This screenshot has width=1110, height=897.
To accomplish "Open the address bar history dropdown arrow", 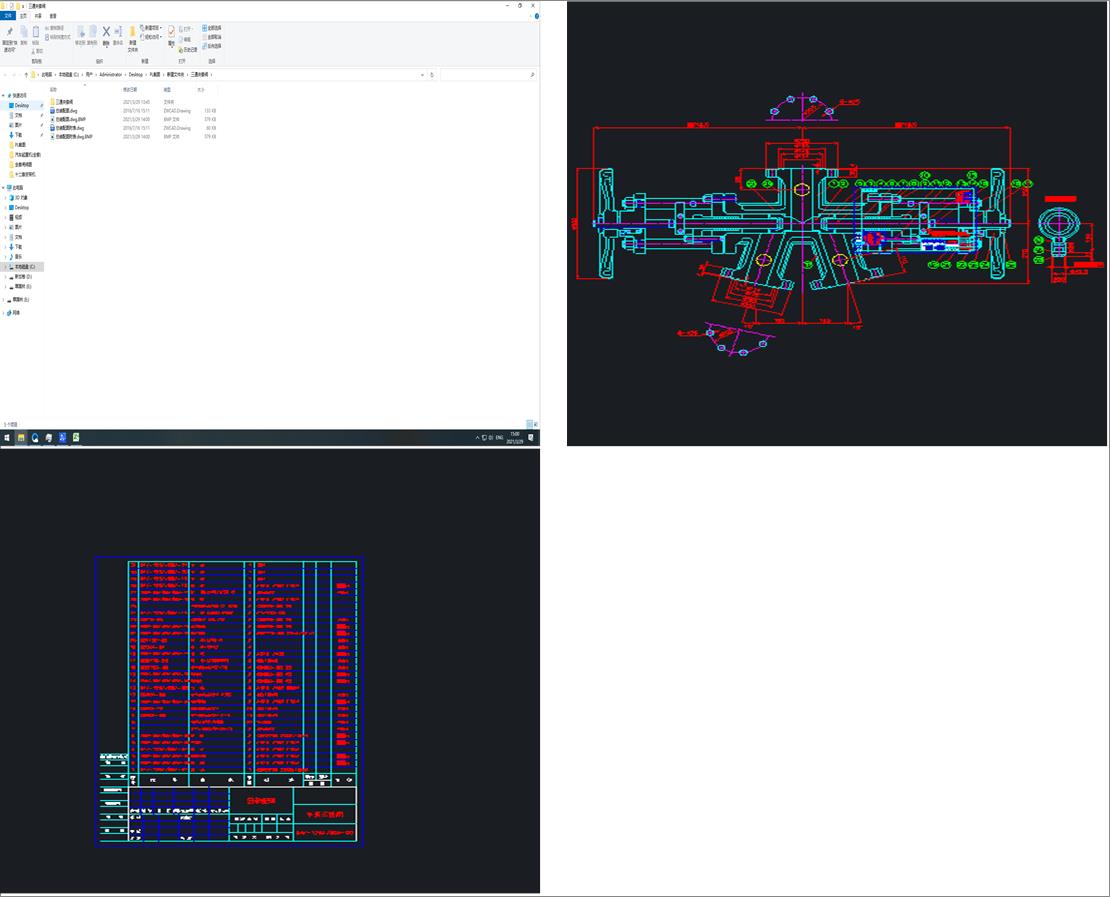I will pos(422,75).
